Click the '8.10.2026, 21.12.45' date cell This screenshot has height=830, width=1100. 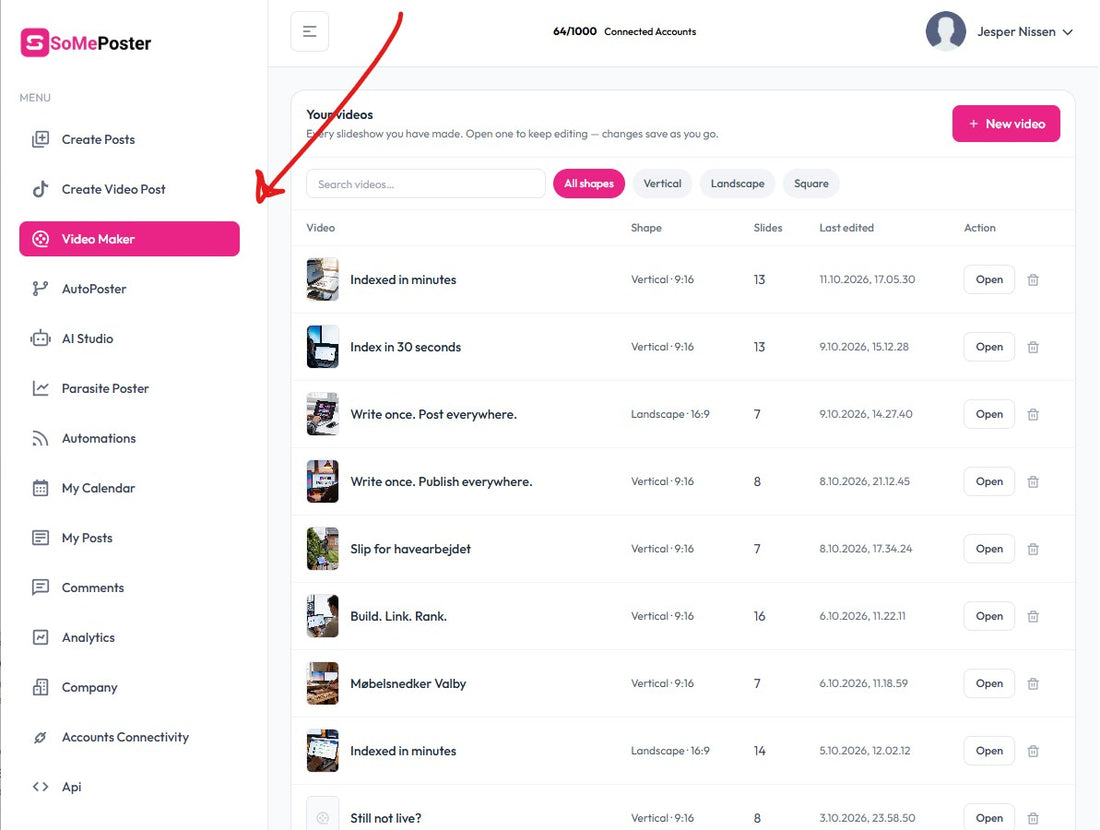[864, 481]
